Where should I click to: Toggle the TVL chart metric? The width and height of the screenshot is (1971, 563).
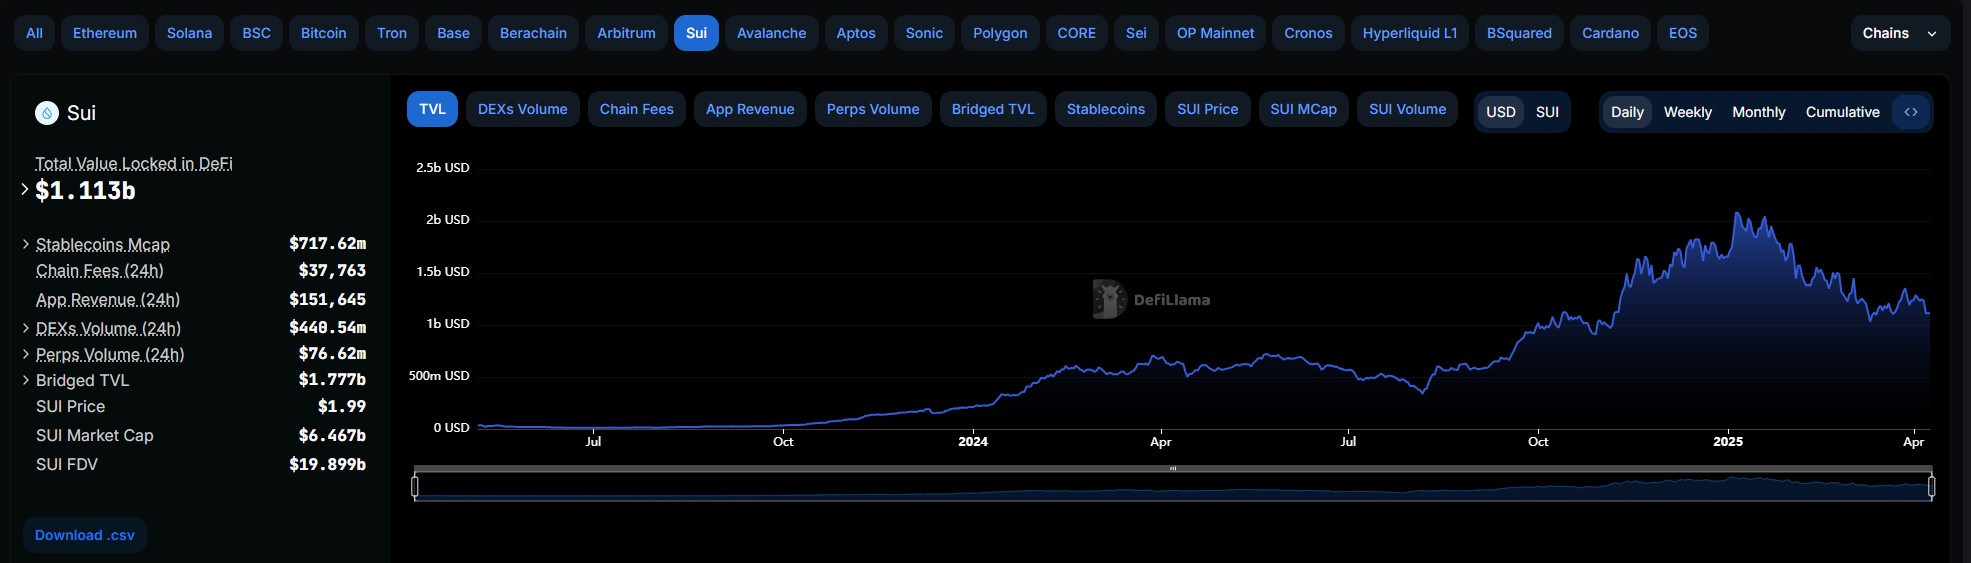point(432,109)
